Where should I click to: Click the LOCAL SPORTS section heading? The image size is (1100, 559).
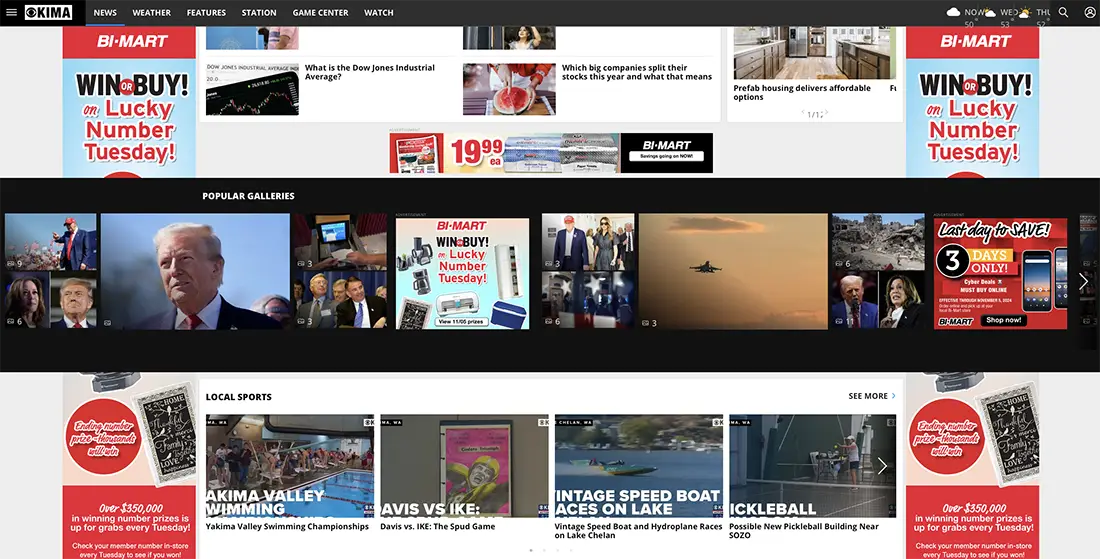[x=239, y=396]
